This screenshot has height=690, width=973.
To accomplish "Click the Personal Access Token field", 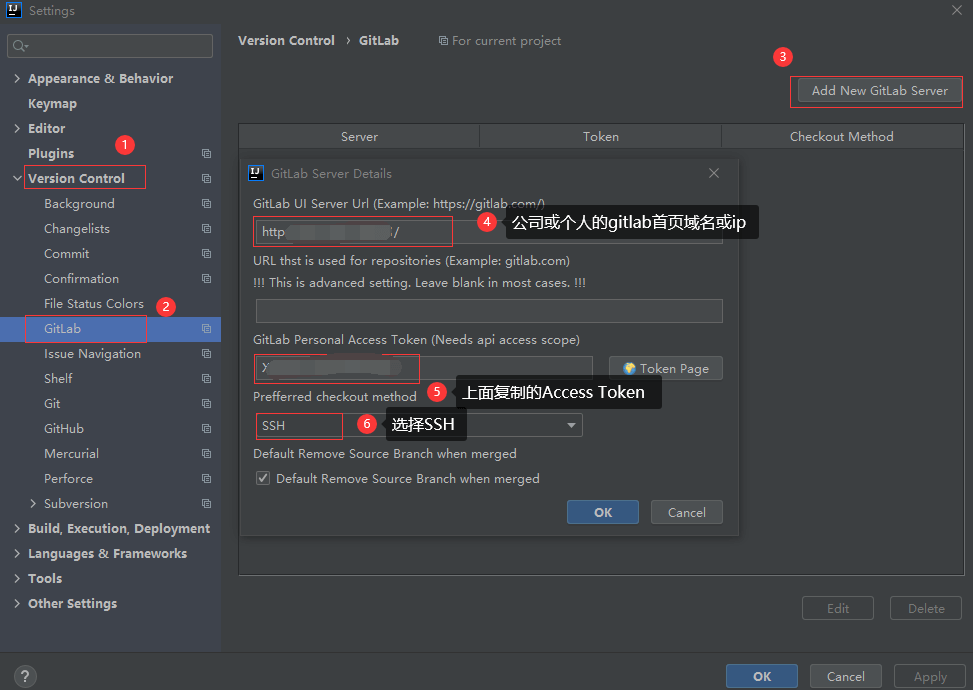I will (x=424, y=368).
